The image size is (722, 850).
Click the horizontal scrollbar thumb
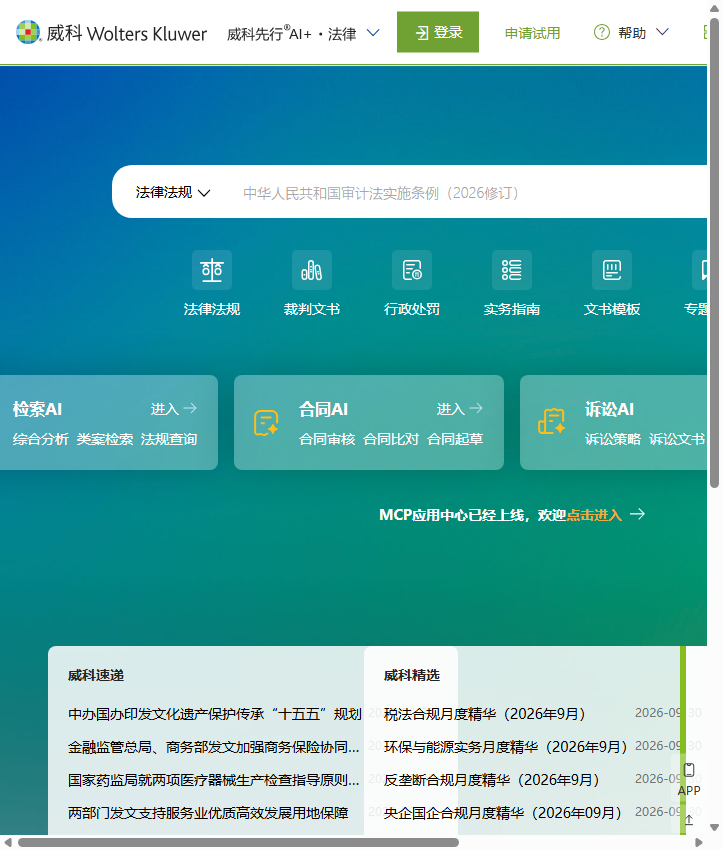[238, 842]
